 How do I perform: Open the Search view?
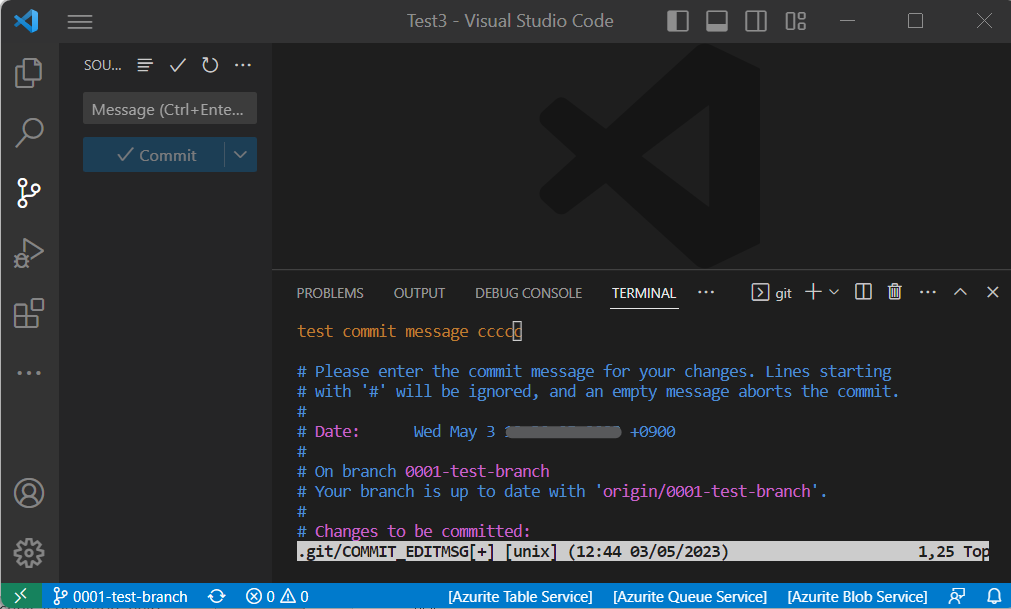pyautogui.click(x=29, y=133)
